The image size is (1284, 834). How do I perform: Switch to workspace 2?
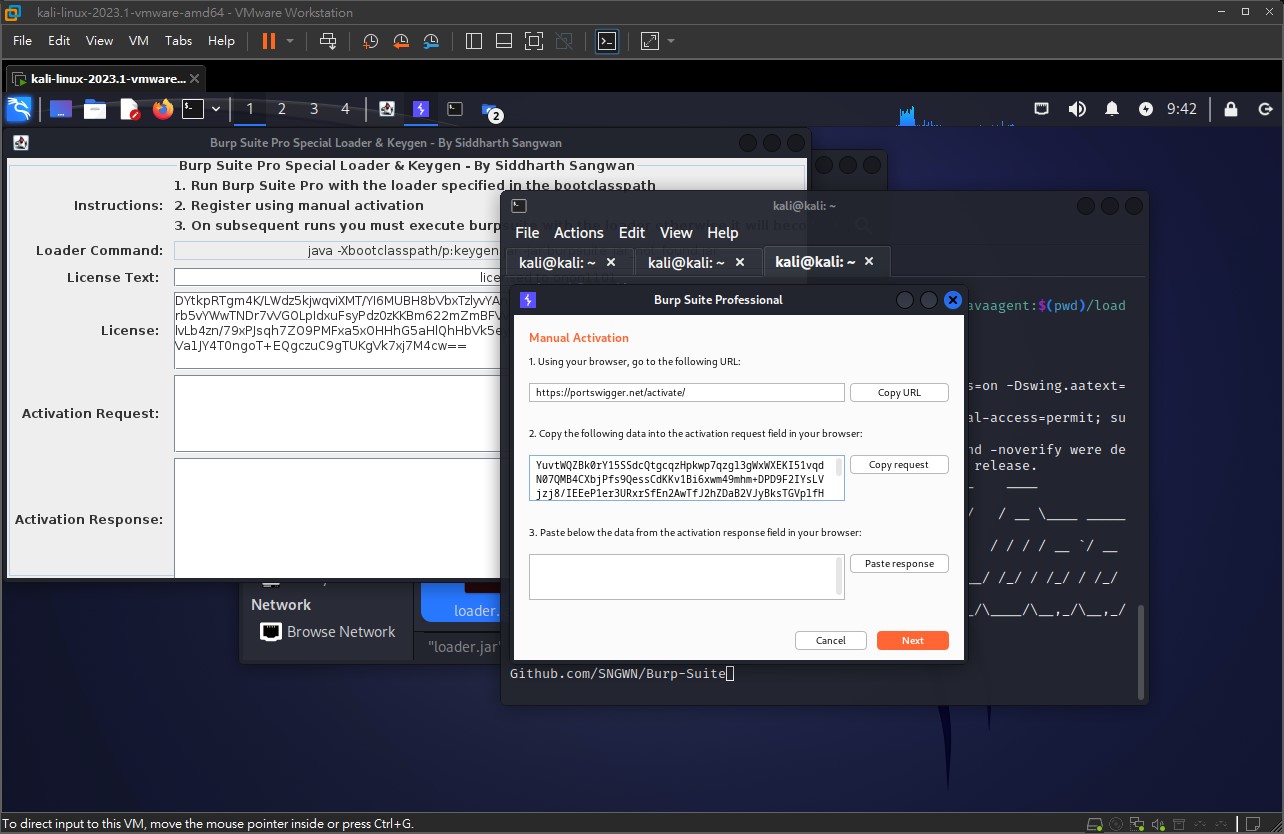coord(282,109)
